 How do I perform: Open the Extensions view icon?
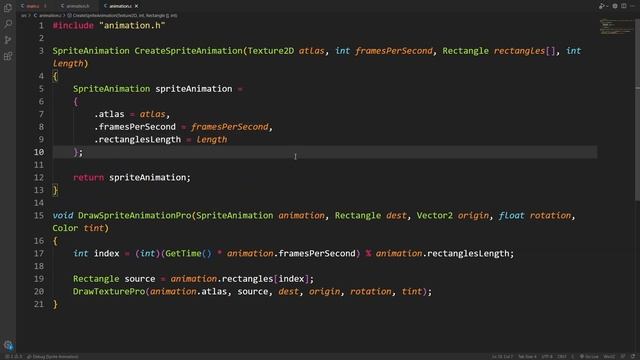[x=8, y=56]
